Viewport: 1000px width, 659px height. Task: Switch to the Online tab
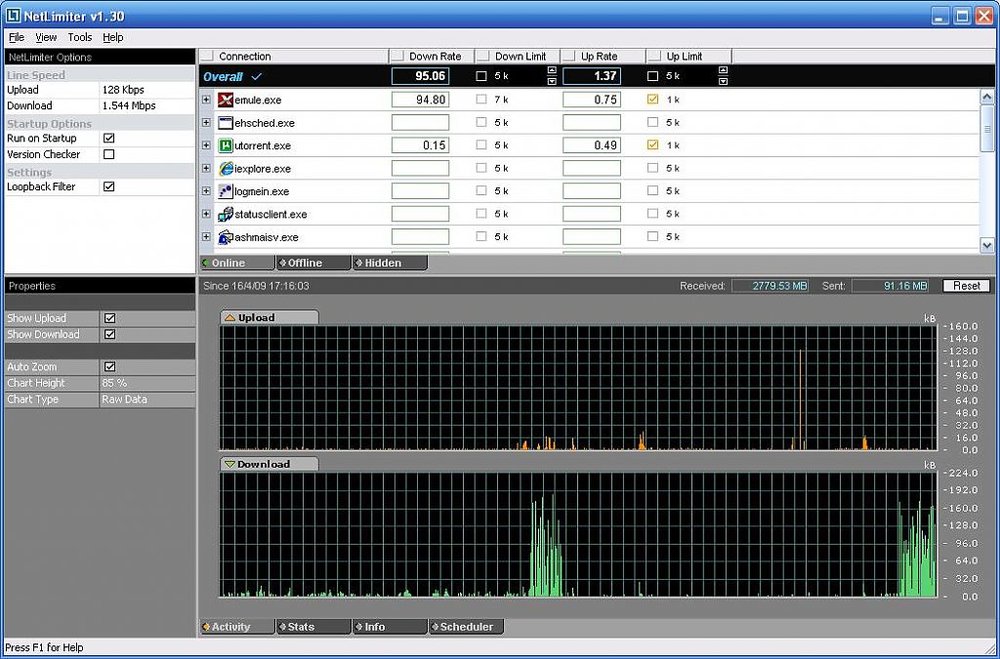pyautogui.click(x=237, y=263)
